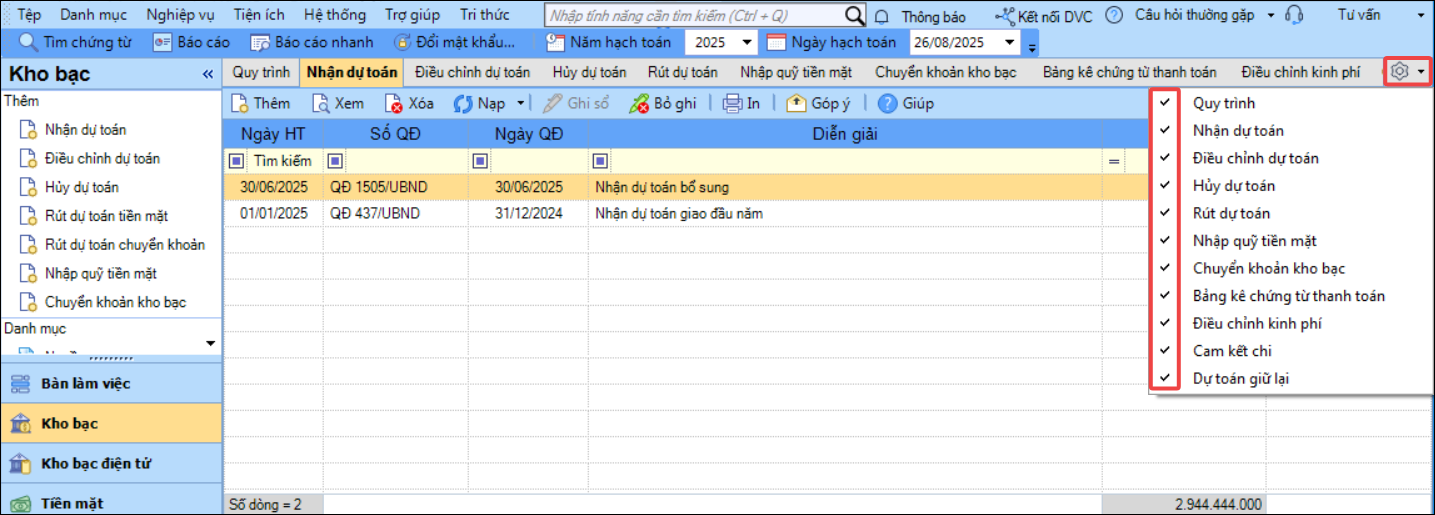Click the tab settings gear icon

[x=1399, y=72]
